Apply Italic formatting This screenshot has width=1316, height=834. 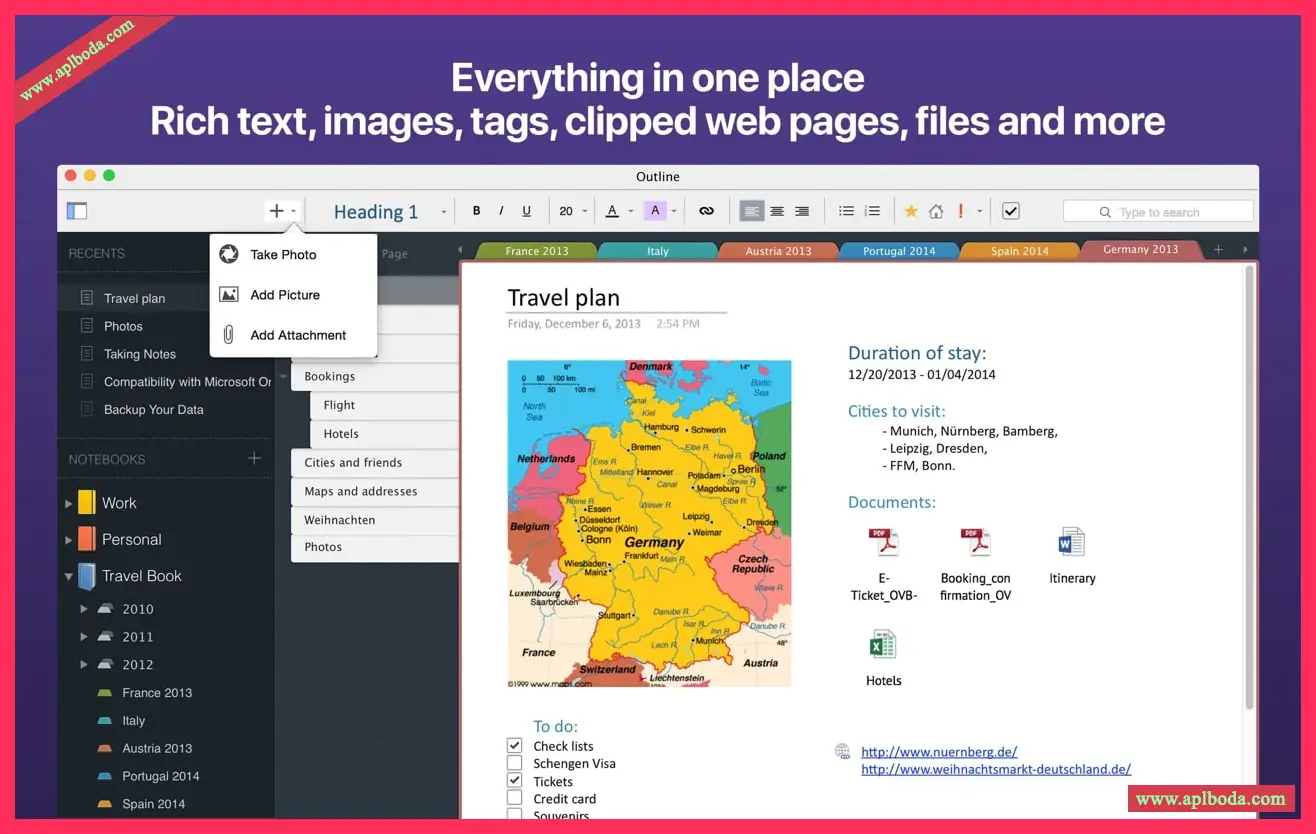click(501, 211)
